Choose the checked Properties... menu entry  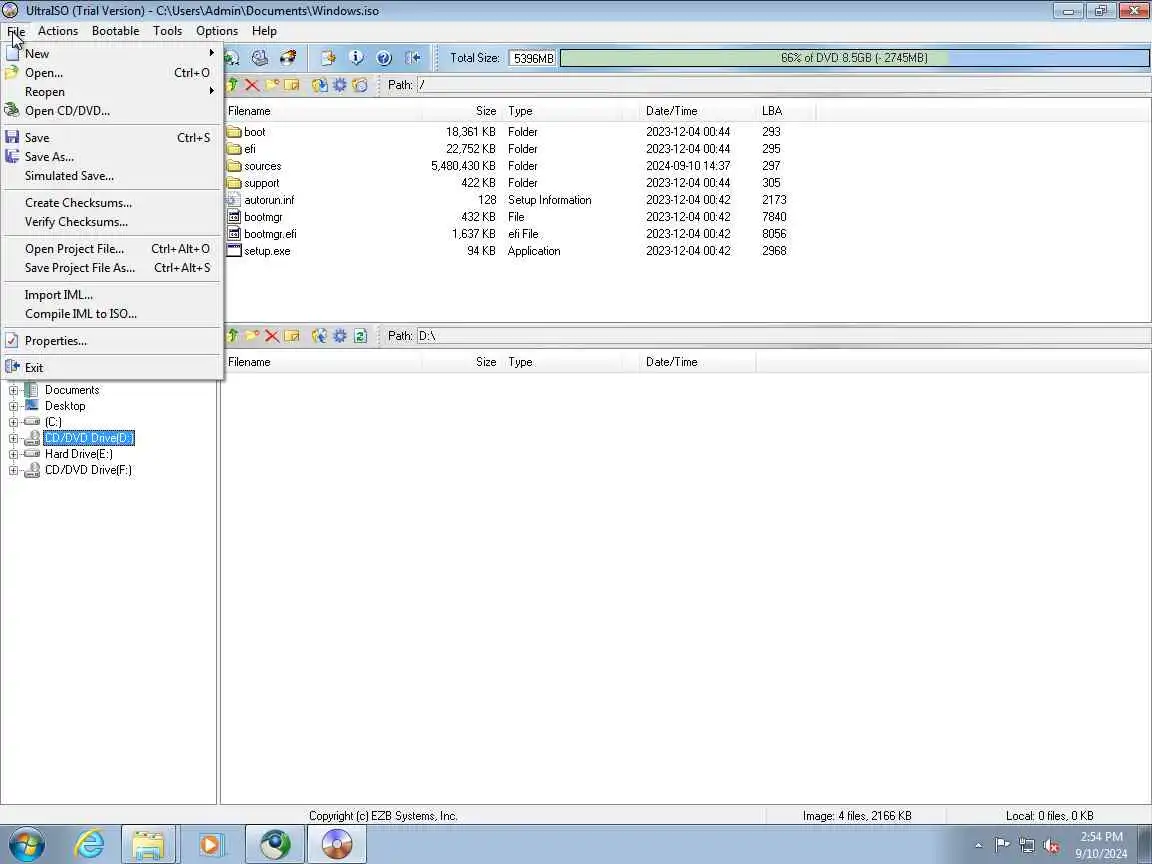tap(112, 341)
